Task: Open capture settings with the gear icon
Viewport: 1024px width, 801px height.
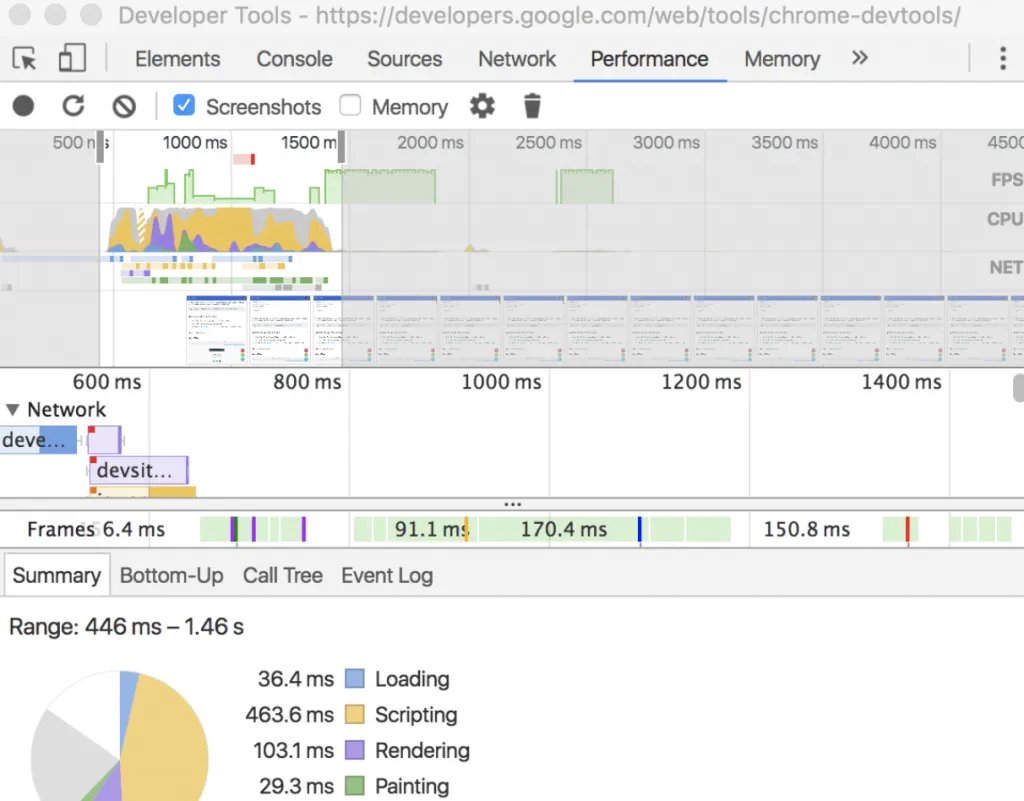Action: tap(482, 105)
